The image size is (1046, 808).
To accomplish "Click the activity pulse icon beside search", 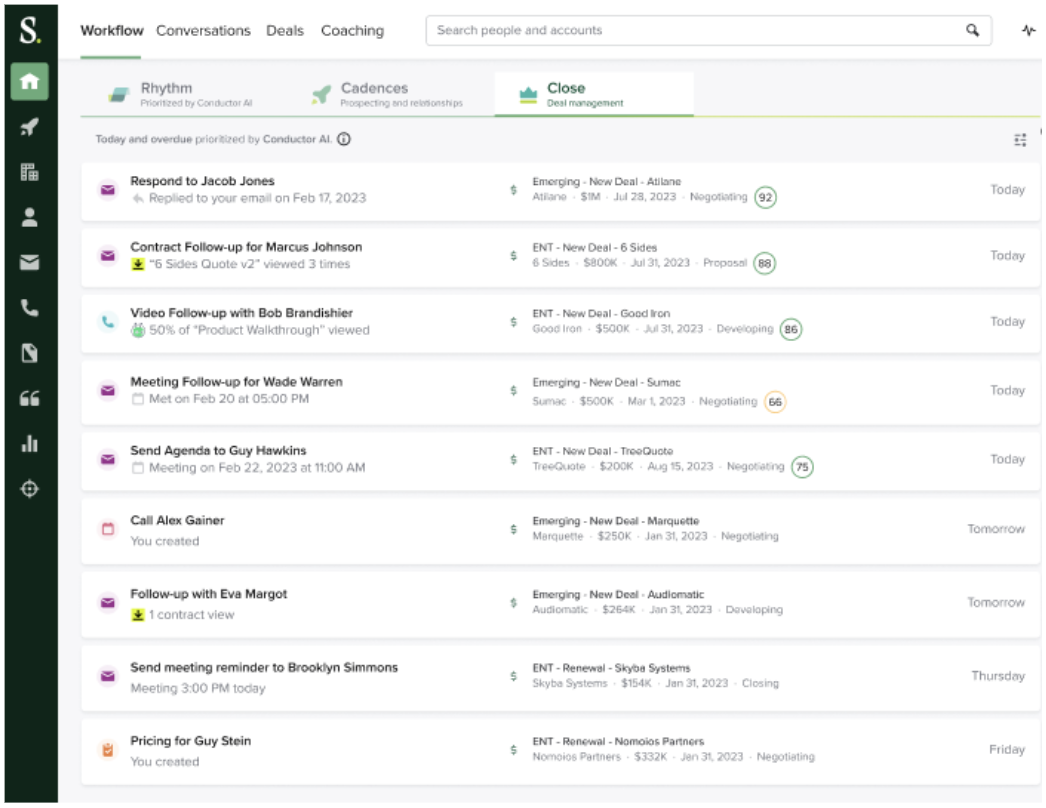I will point(1028,30).
